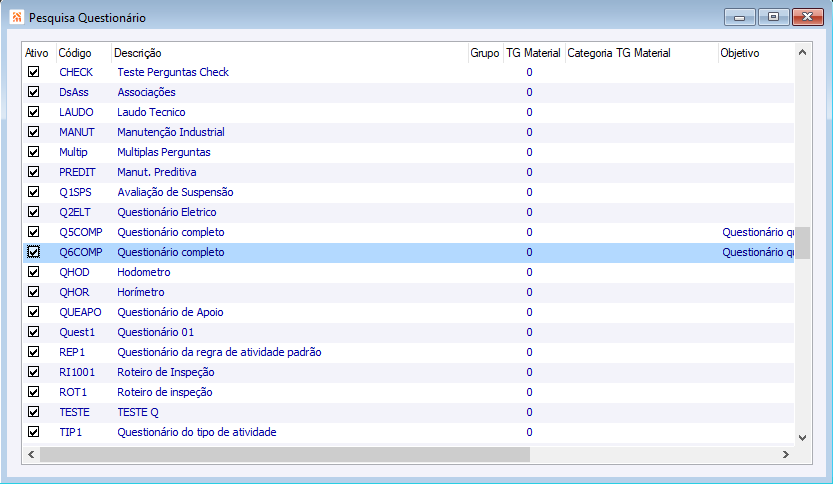Close the Pesquisa Questionário window

coord(808,17)
